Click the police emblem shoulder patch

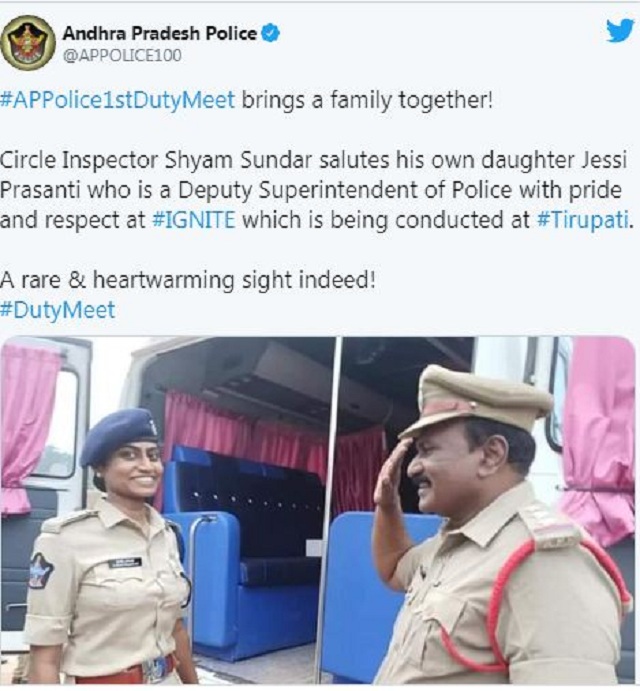41,570
